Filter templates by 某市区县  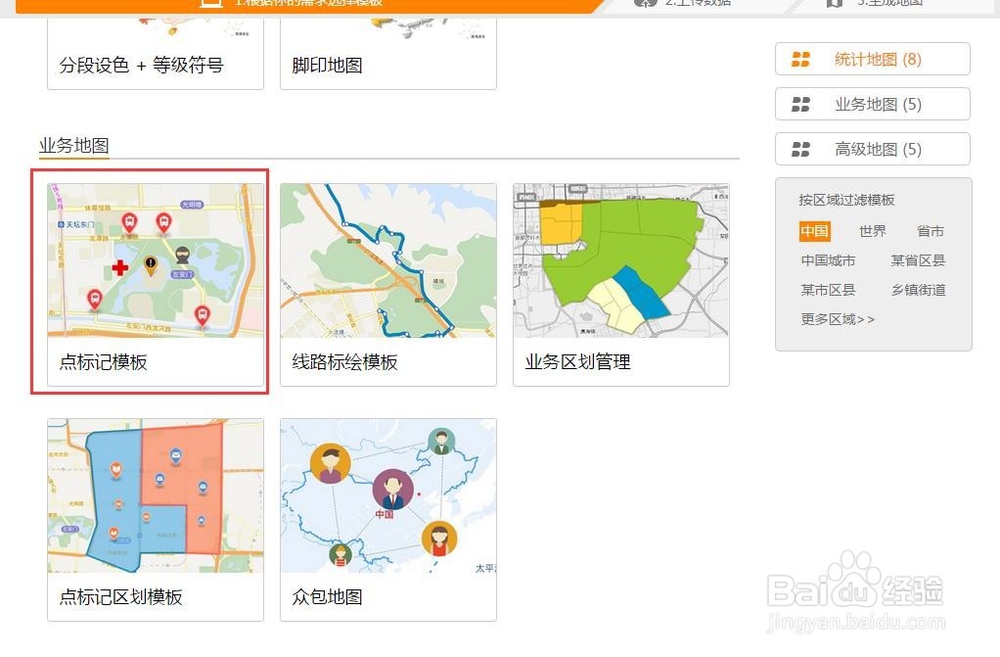click(828, 290)
